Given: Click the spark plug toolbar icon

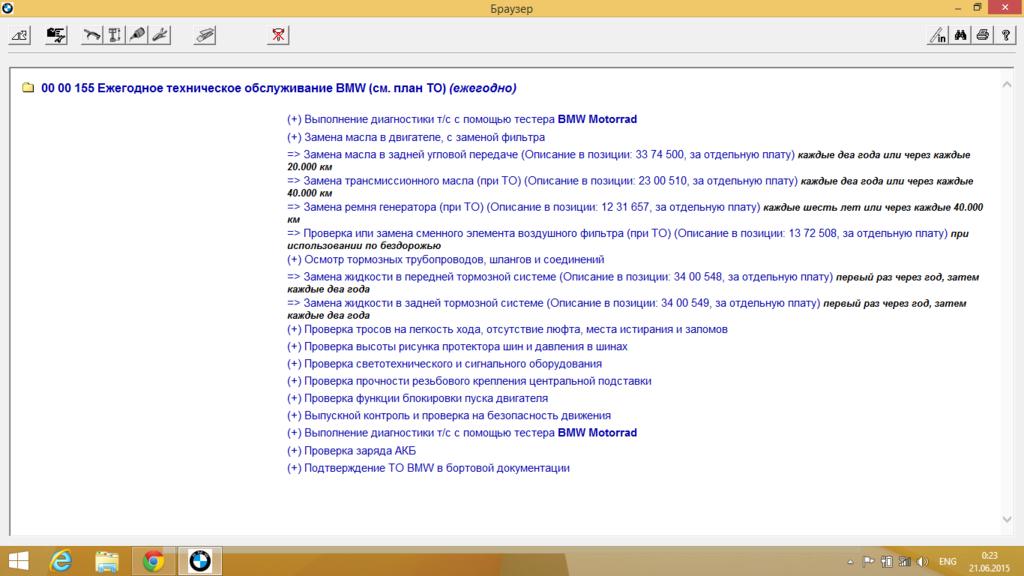Looking at the screenshot, I should pos(137,35).
